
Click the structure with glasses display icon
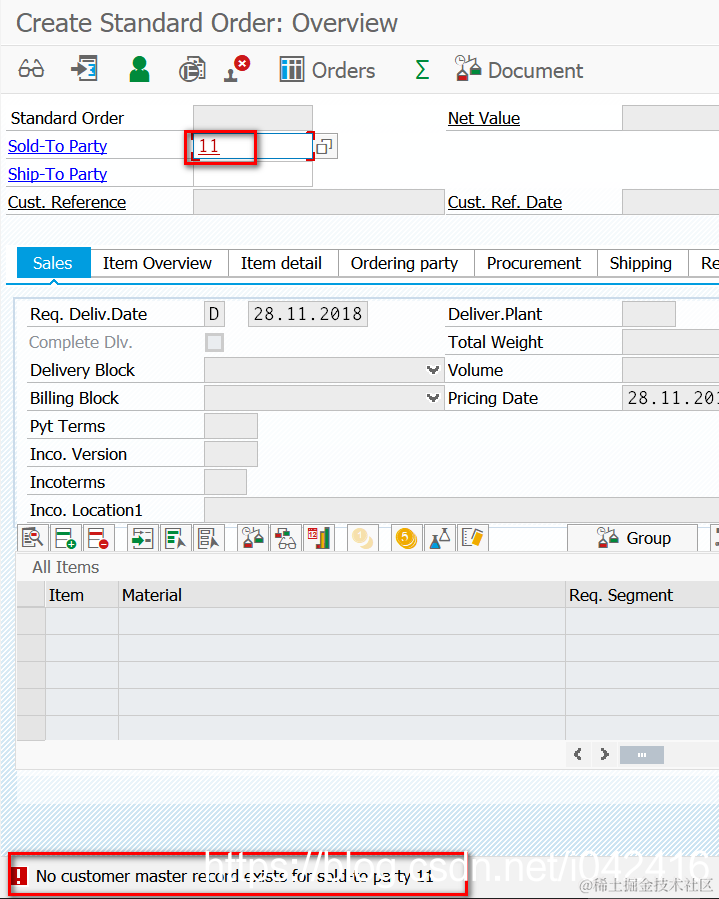coord(286,538)
